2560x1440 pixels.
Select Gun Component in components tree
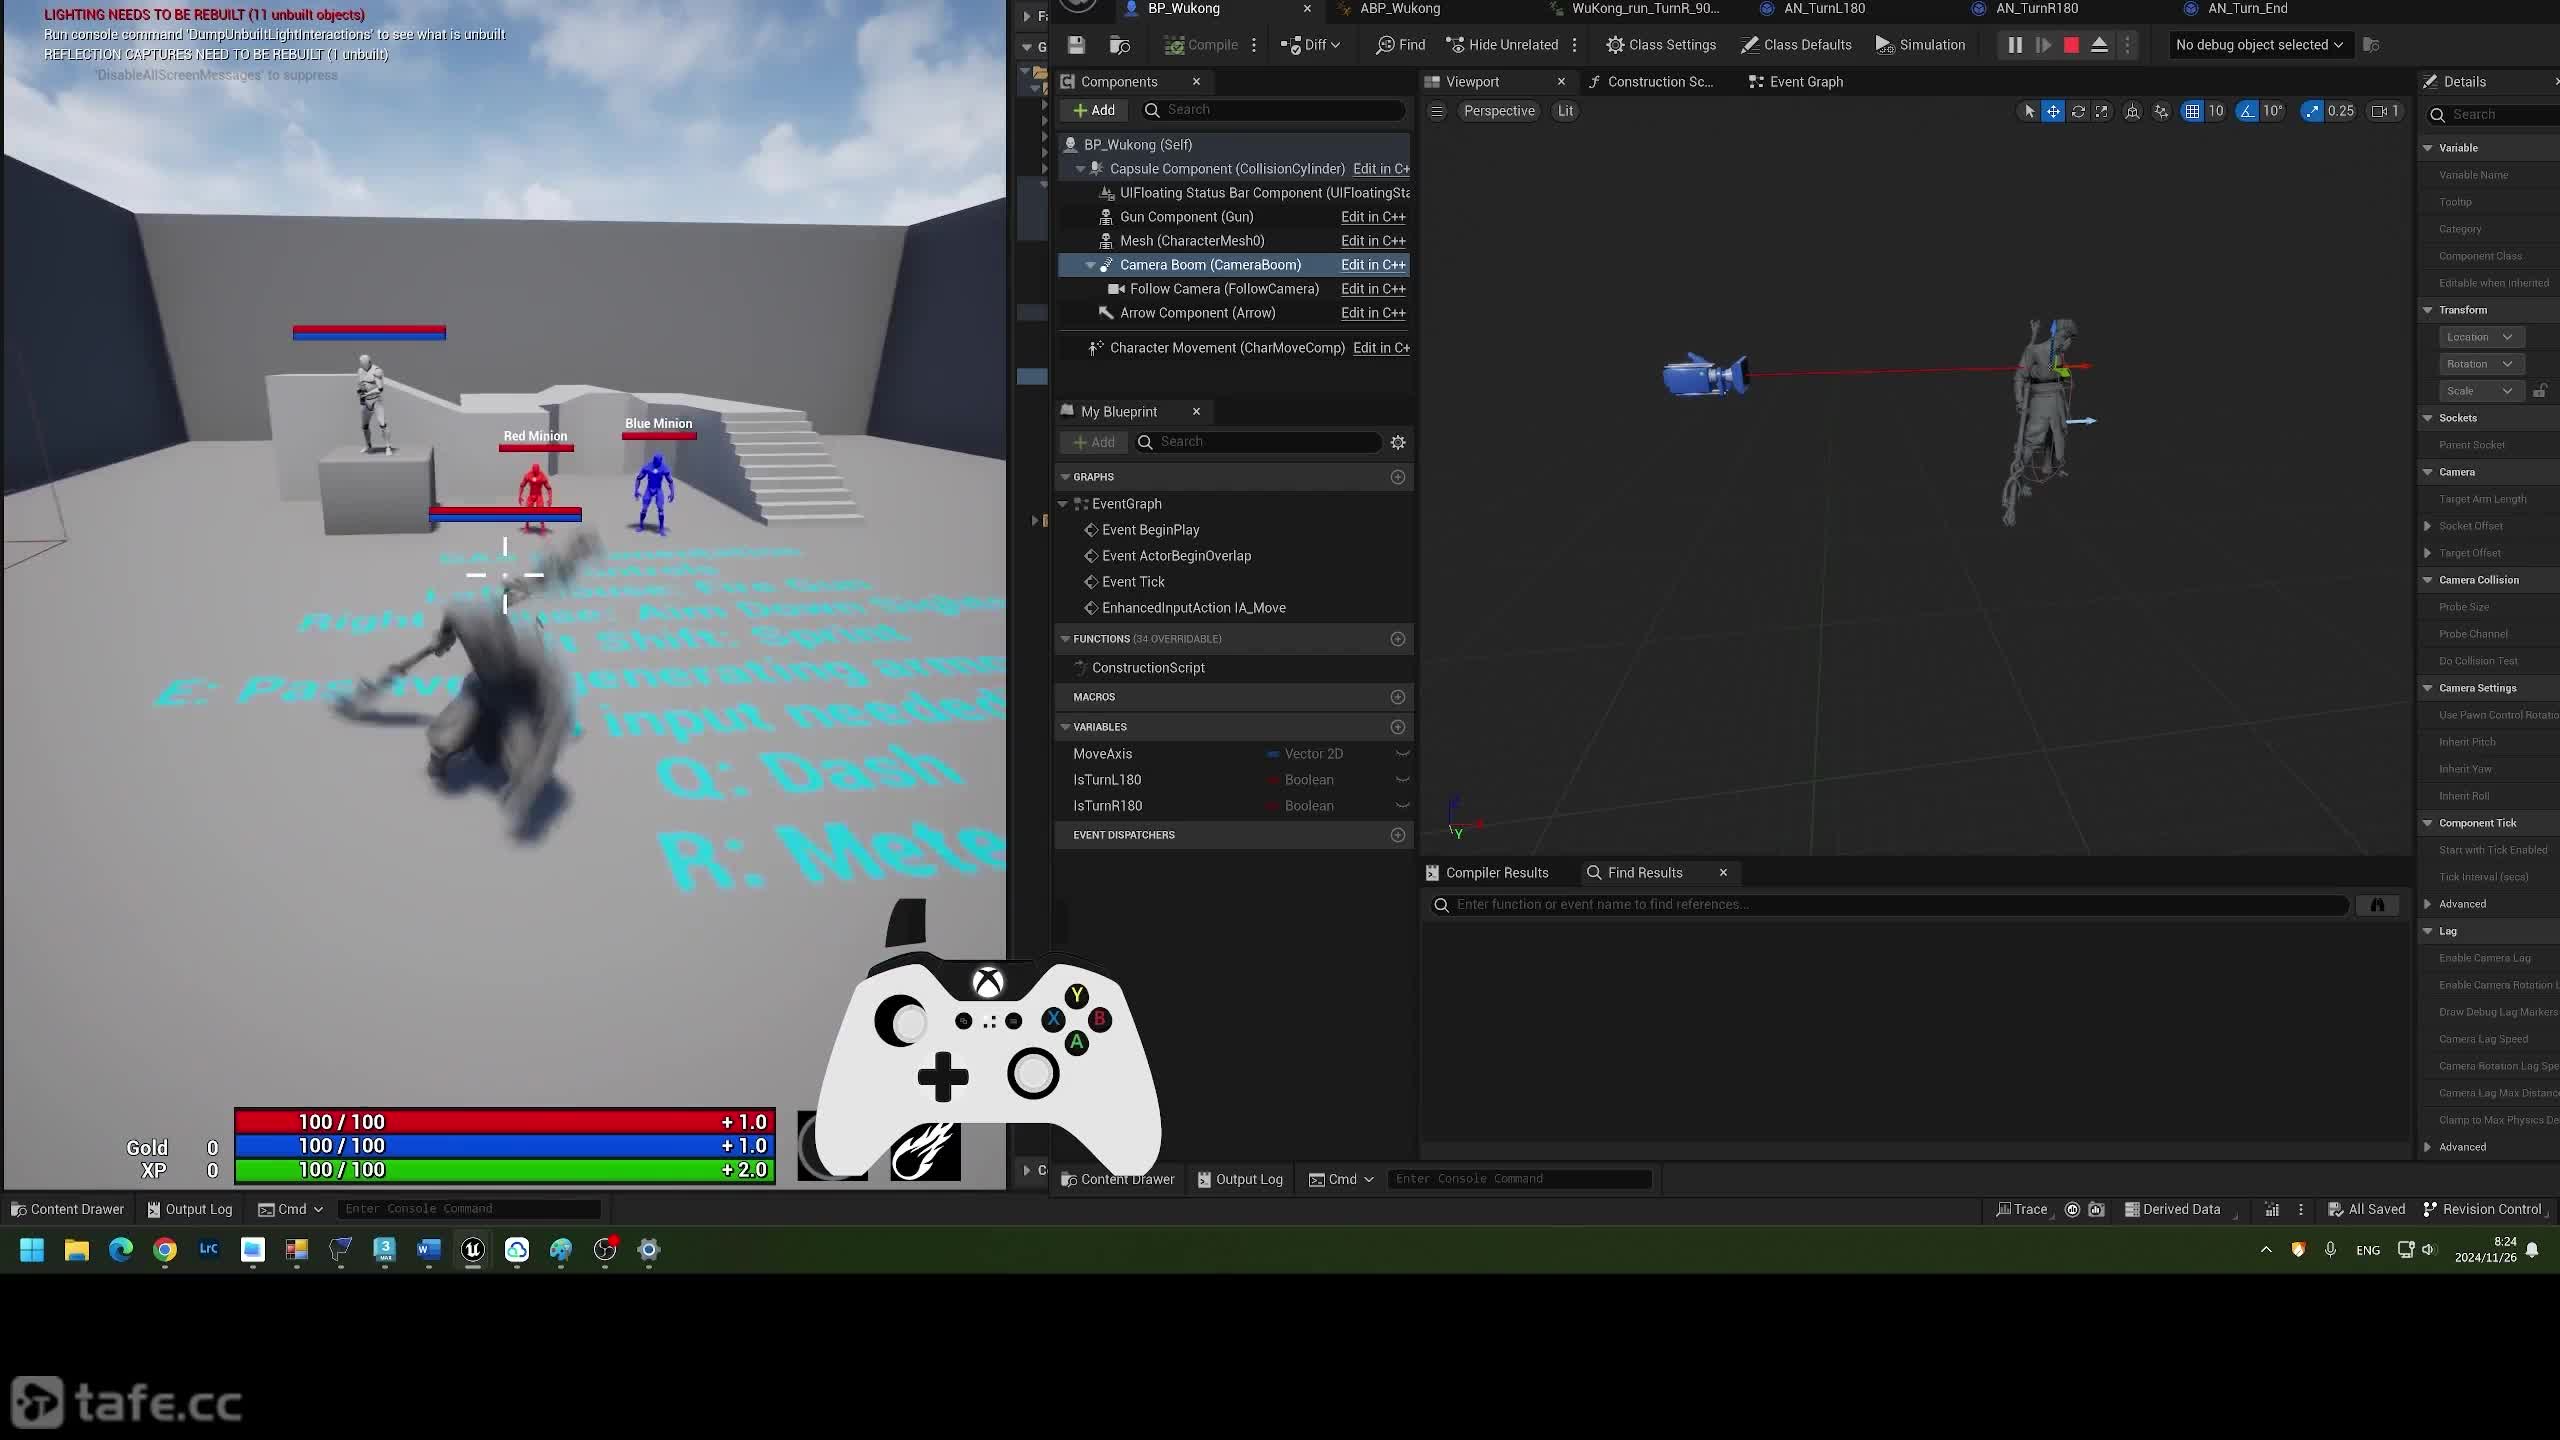pyautogui.click(x=1186, y=217)
